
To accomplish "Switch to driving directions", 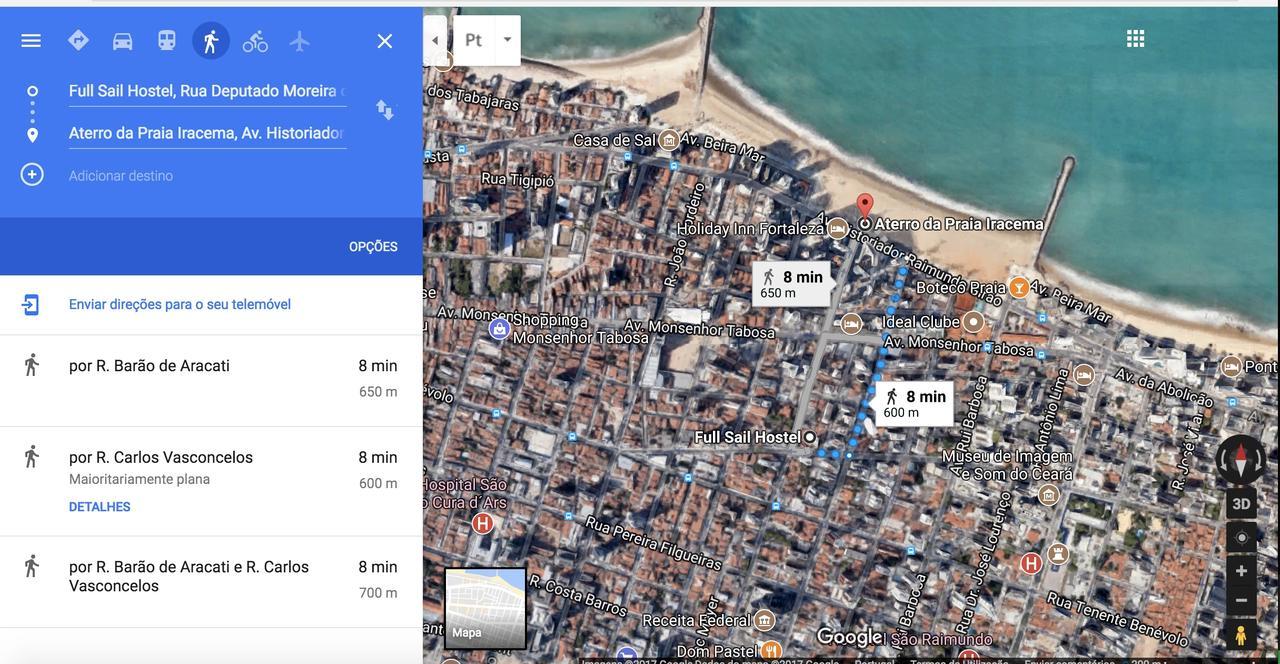I will (x=122, y=41).
